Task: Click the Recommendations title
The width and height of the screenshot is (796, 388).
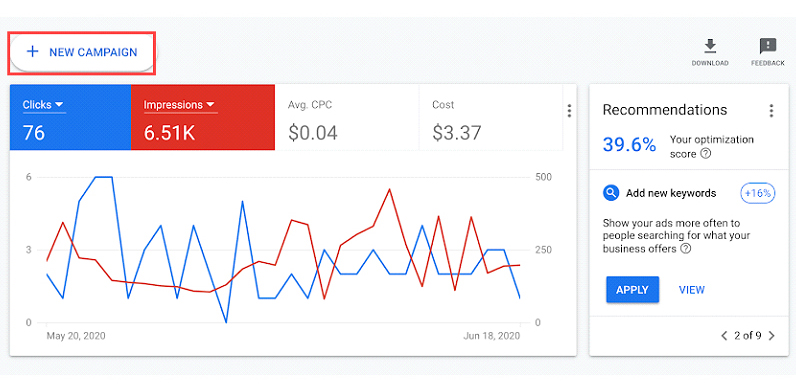Action: 665,110
